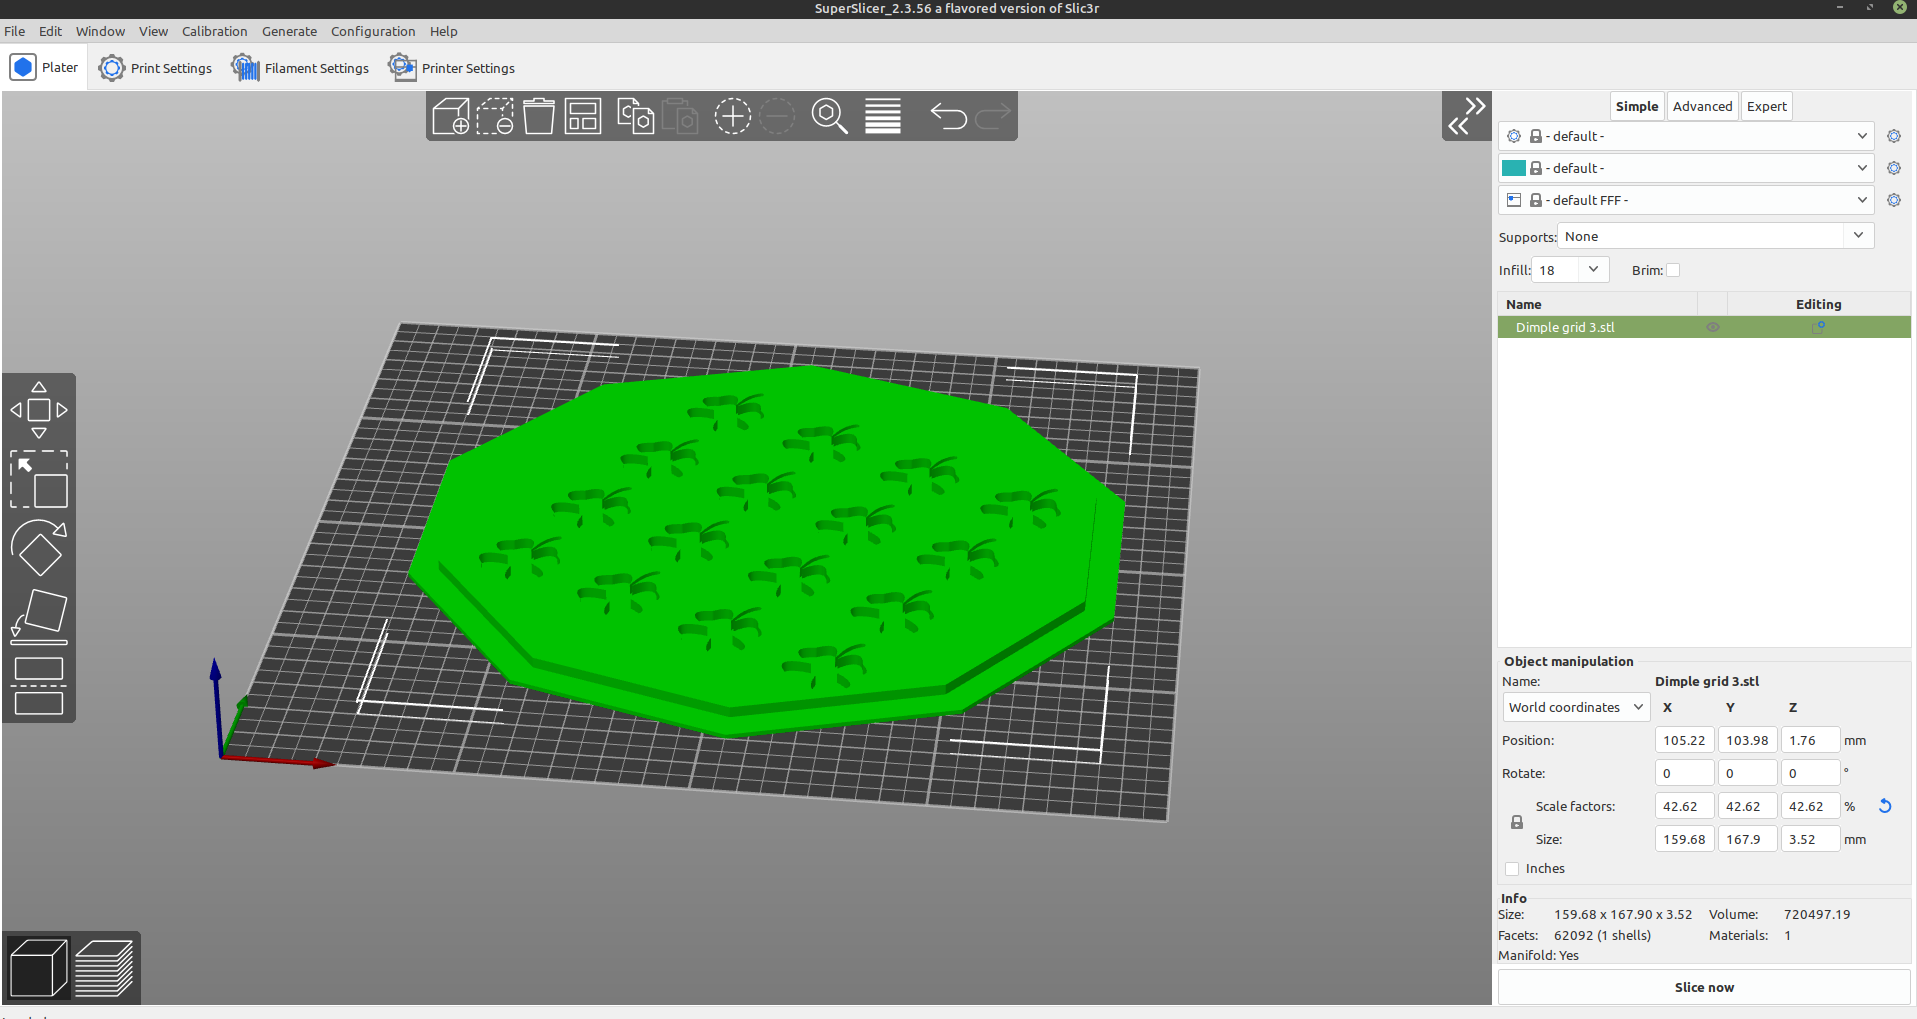Undo the last action
Image resolution: width=1917 pixels, height=1019 pixels.
coord(947,116)
